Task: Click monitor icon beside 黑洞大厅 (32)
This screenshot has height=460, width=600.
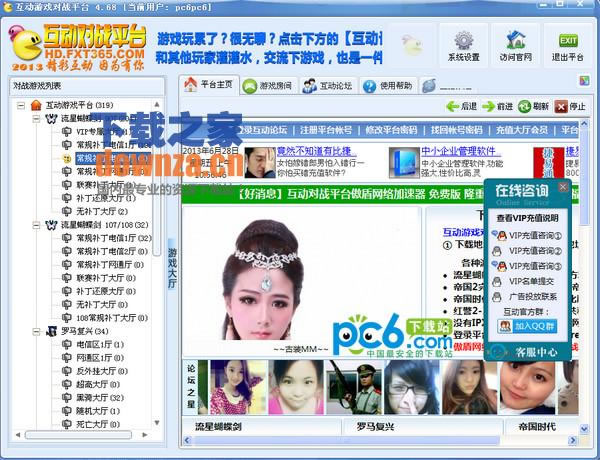Action: [x=67, y=398]
